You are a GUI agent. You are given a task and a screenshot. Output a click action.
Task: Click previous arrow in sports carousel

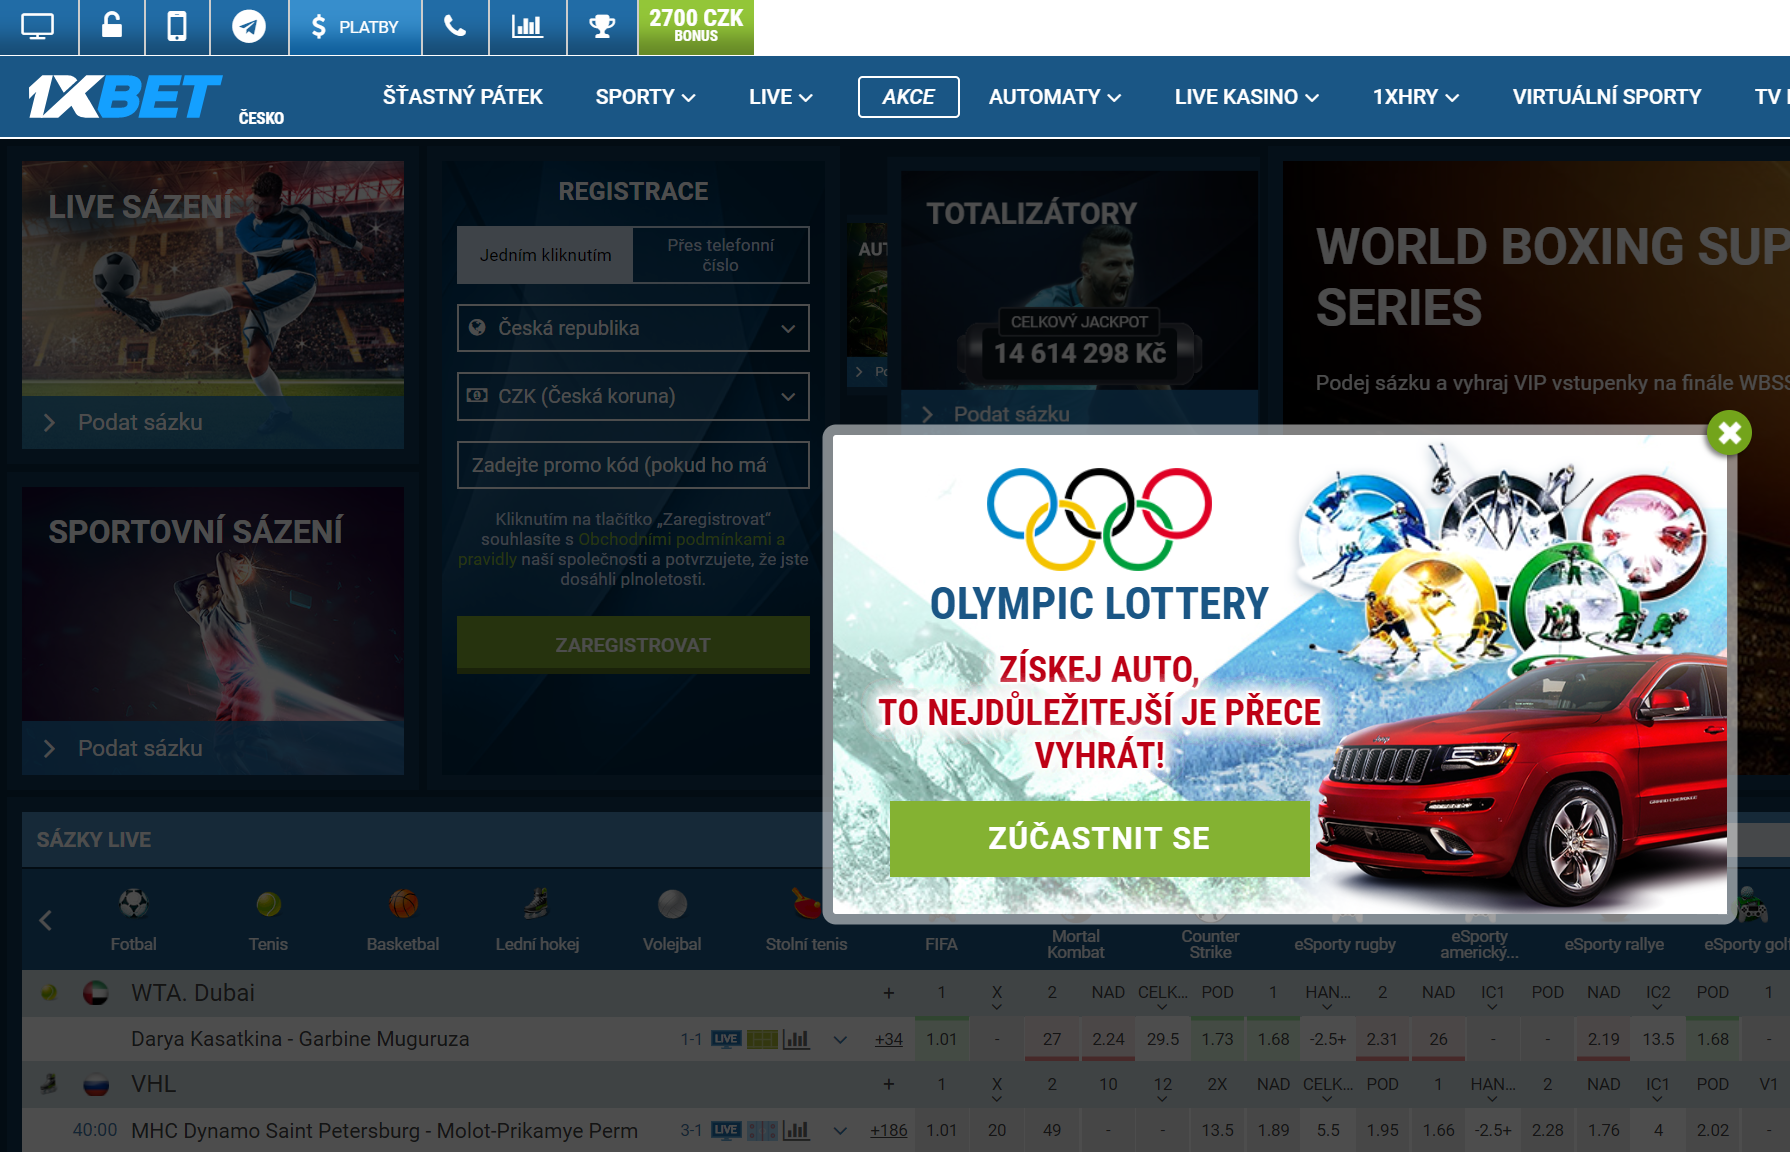[45, 920]
